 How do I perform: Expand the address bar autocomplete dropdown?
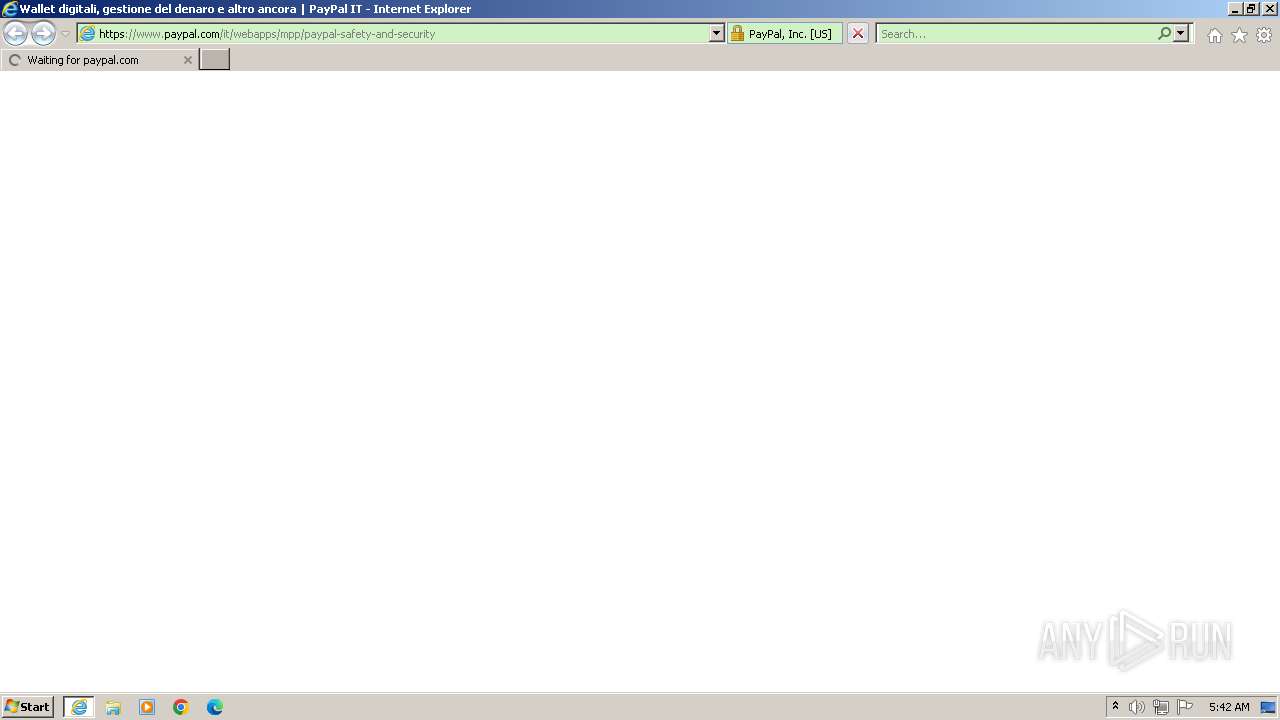click(716, 33)
